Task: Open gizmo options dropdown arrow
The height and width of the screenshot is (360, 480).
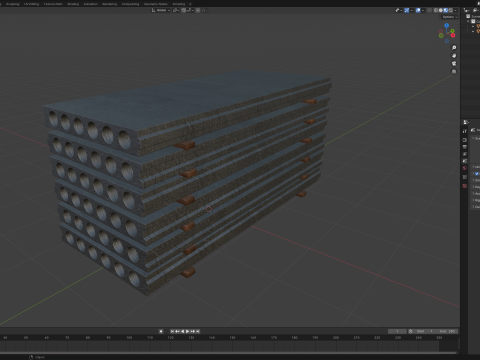Action: pyautogui.click(x=412, y=10)
